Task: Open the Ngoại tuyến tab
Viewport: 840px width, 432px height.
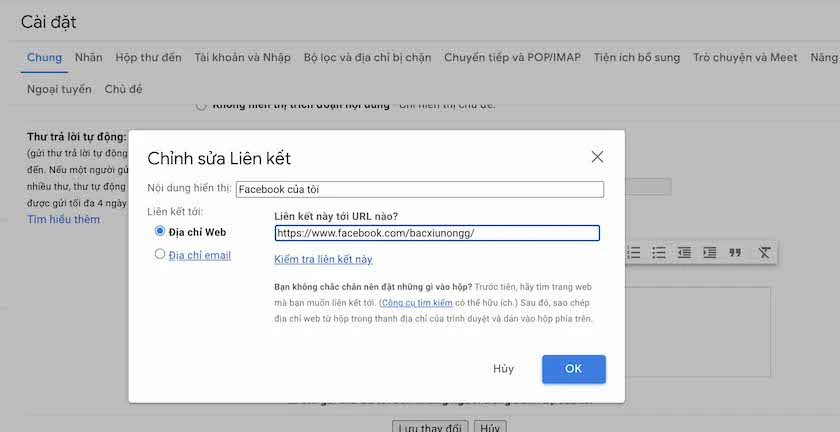Action: [59, 89]
